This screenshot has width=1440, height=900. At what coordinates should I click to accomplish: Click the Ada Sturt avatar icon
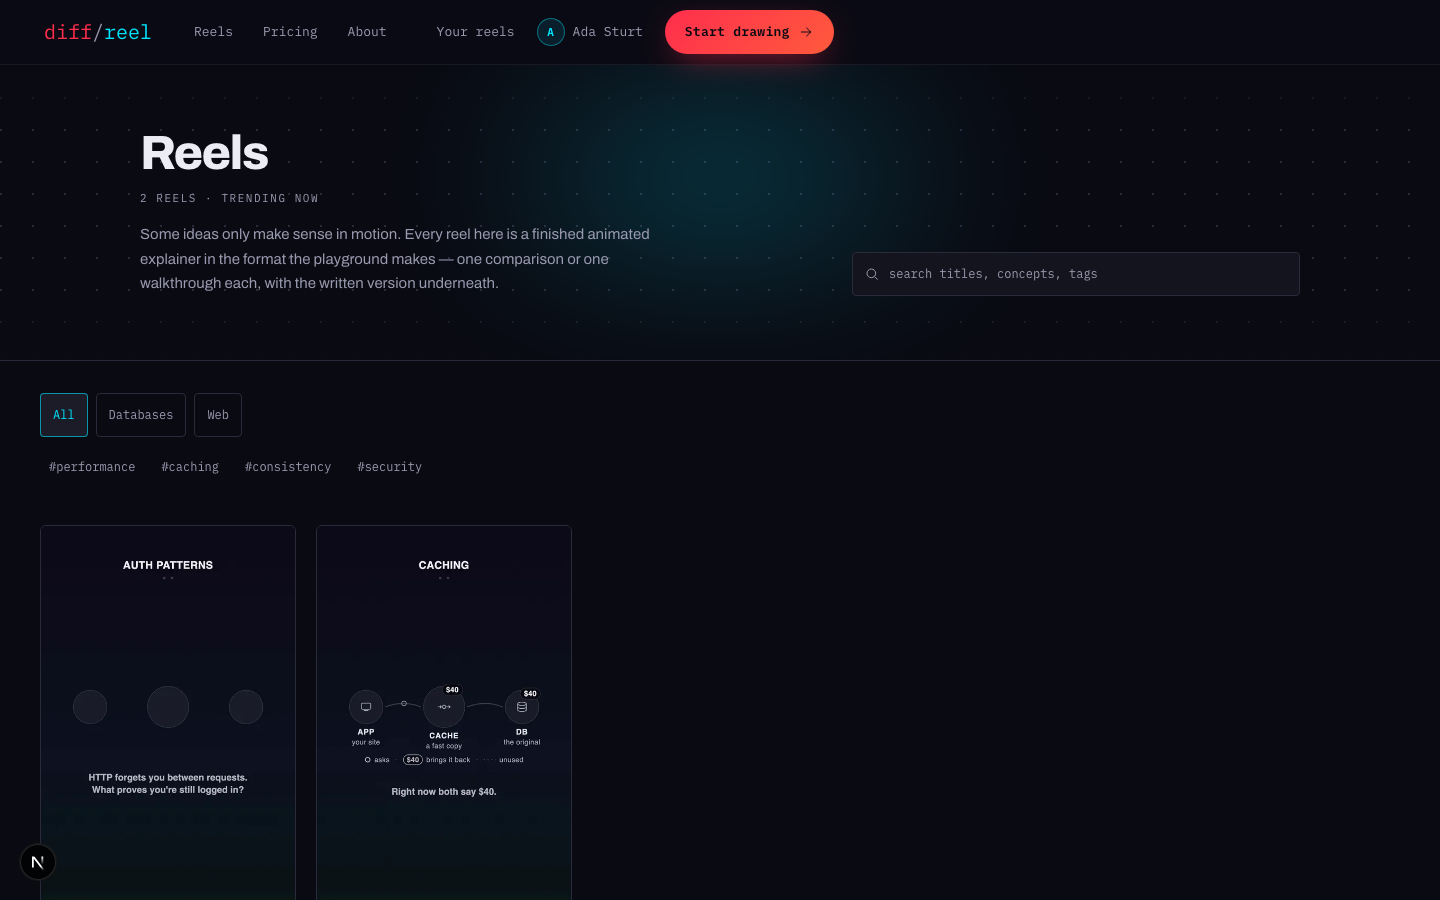[551, 32]
